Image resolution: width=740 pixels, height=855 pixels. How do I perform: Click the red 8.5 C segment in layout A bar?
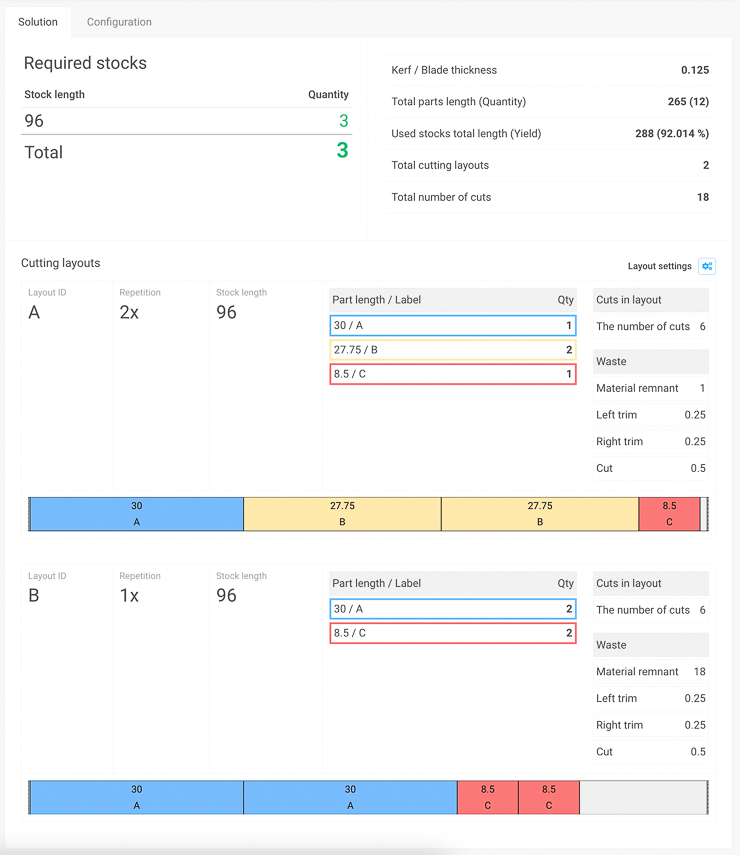tap(669, 514)
